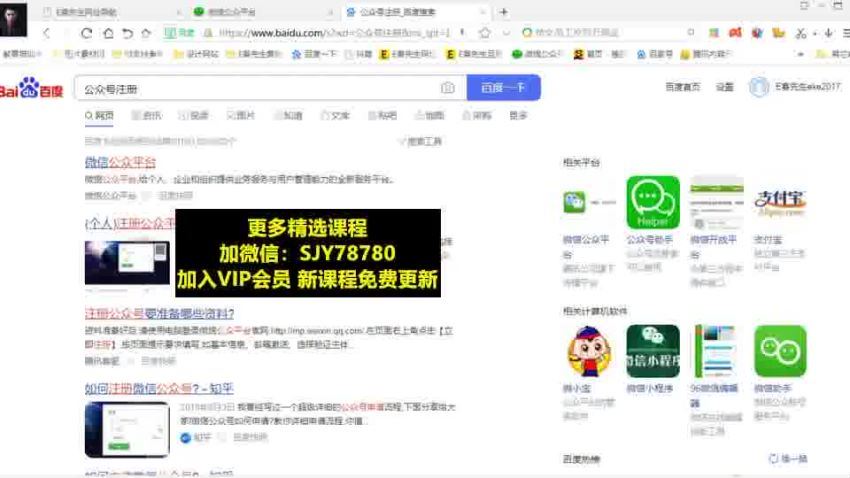This screenshot has width=850, height=478.
Task: Open dropdown arrow next to scissors icon
Action: click(x=815, y=34)
